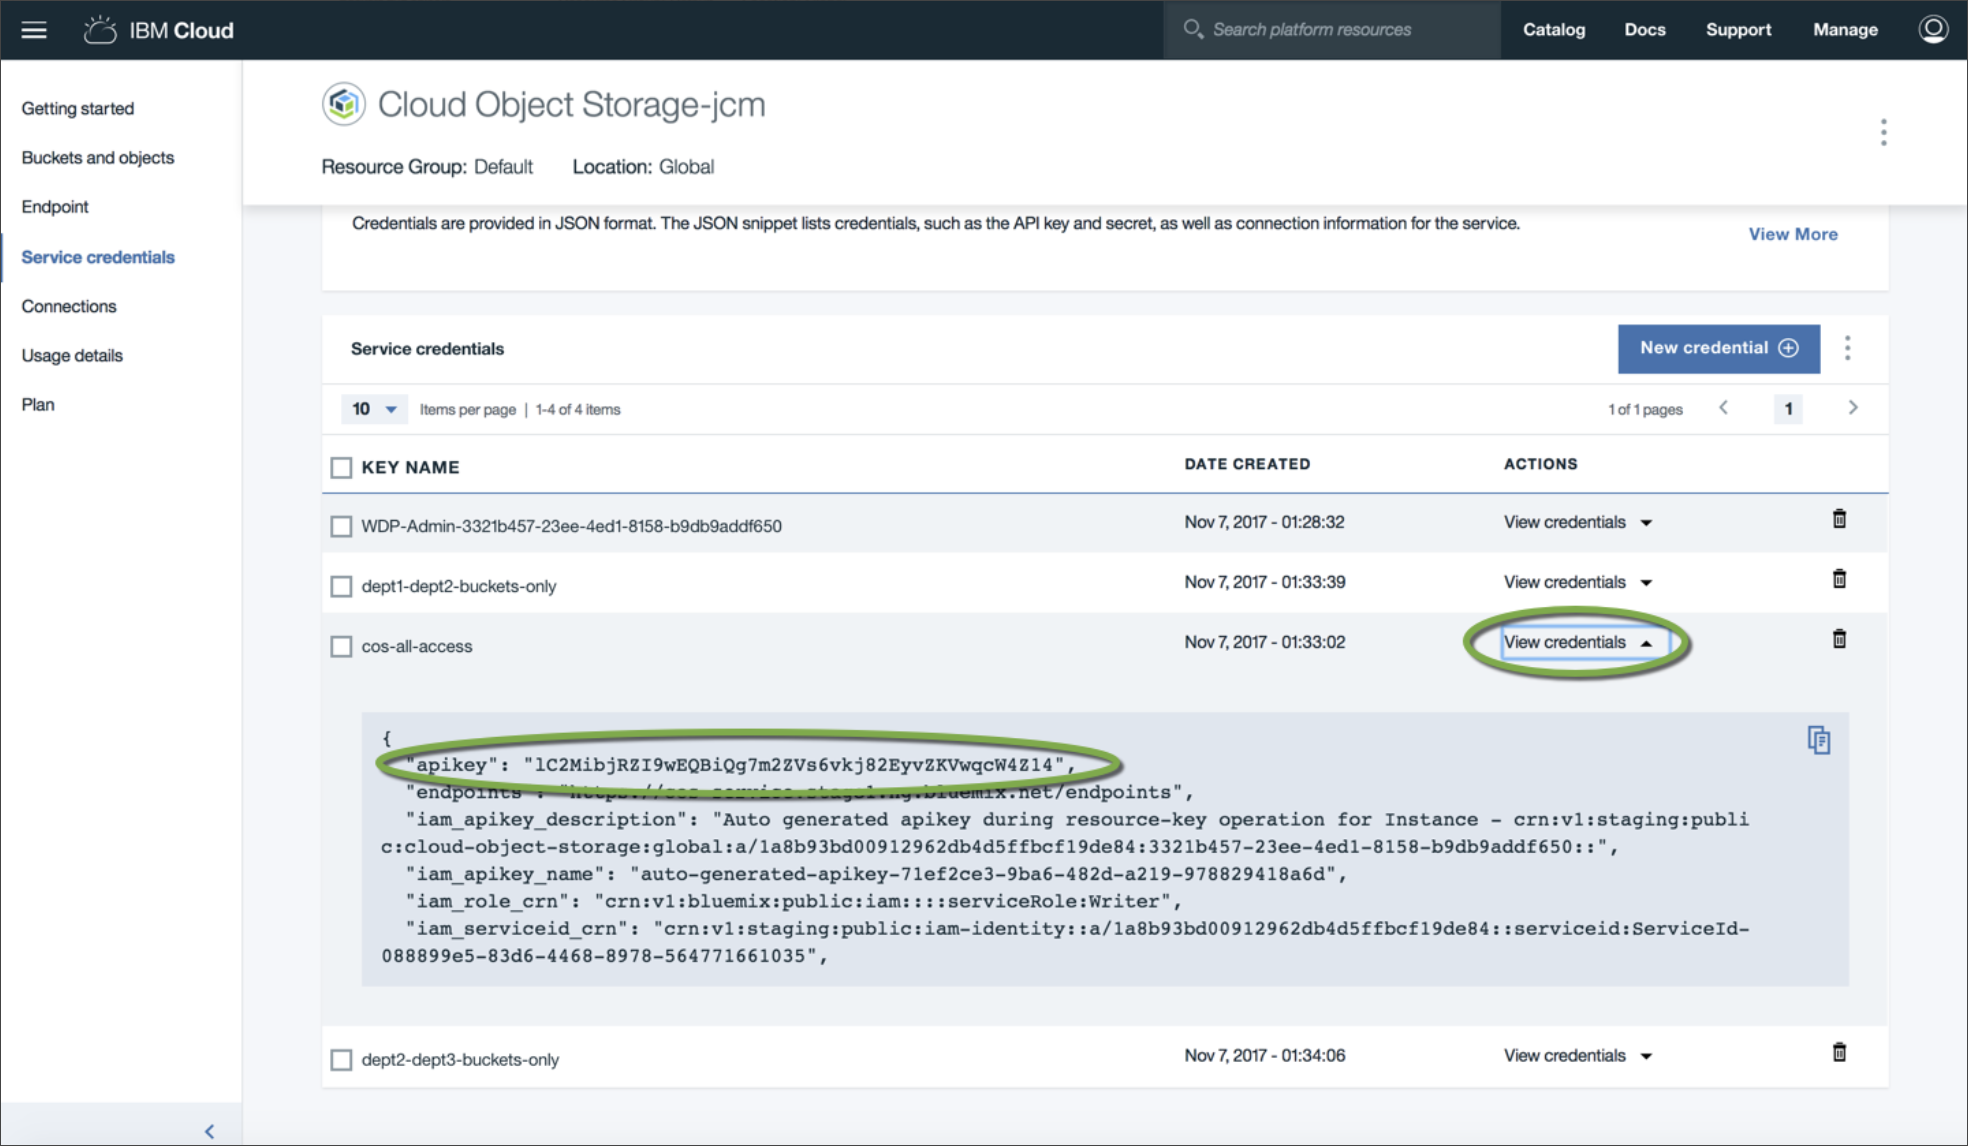The image size is (1968, 1146).
Task: Toggle checkbox for WDP-Admin-3321b457 credential
Action: (x=341, y=525)
